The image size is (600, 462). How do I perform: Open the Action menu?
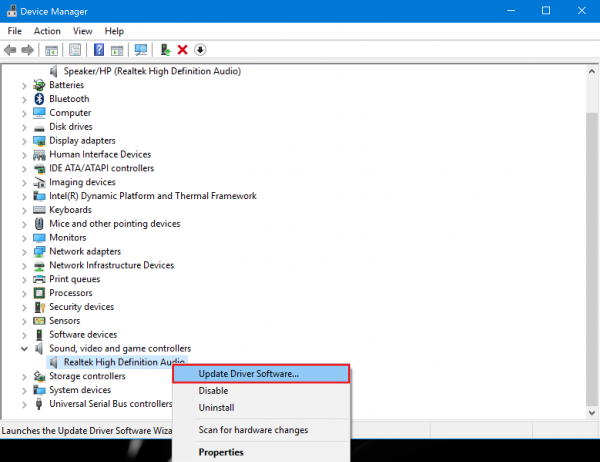47,31
